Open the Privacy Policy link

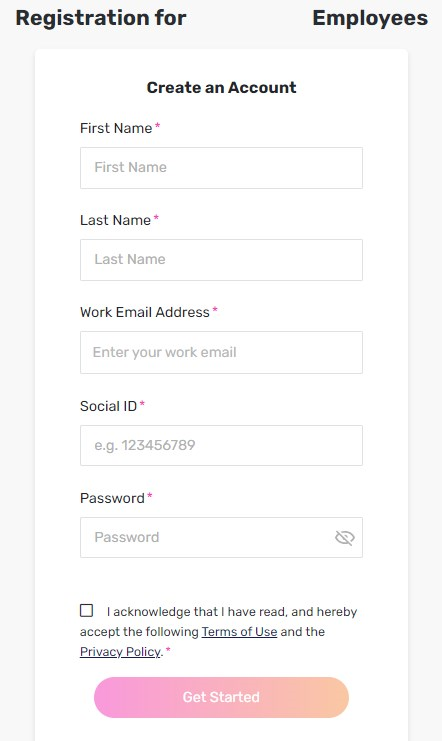tap(120, 652)
